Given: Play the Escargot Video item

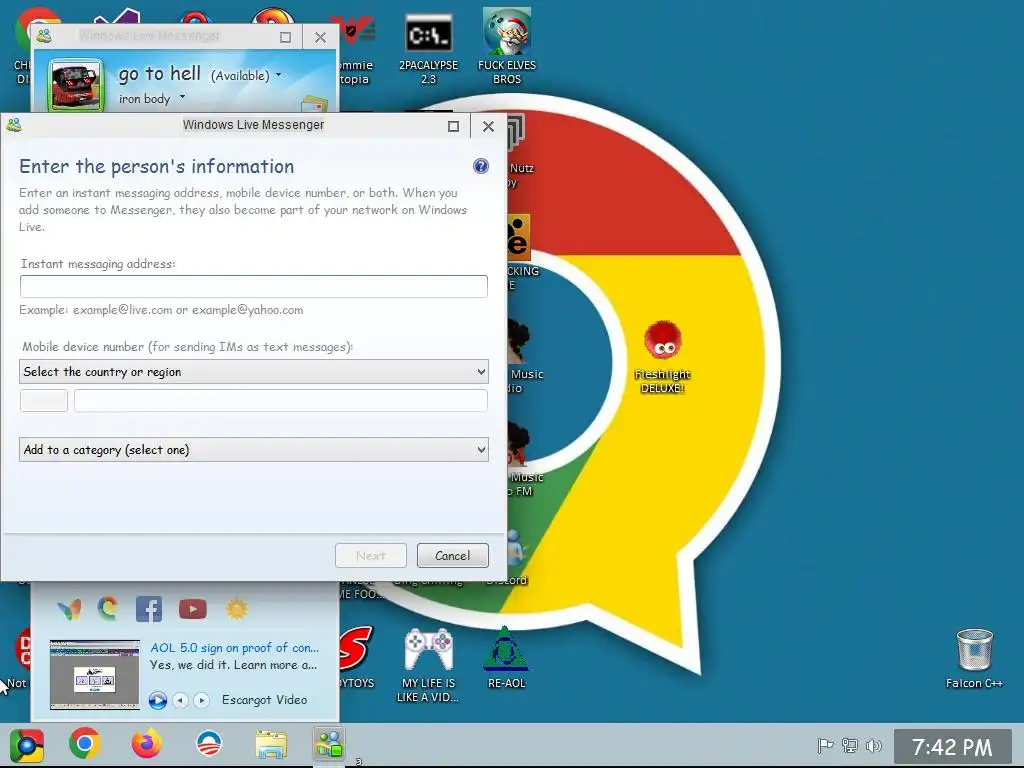Looking at the screenshot, I should click(157, 700).
